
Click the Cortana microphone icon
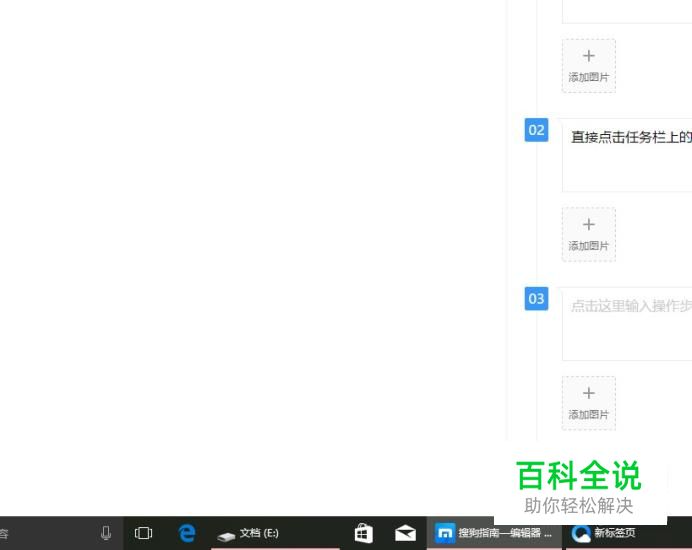point(106,533)
